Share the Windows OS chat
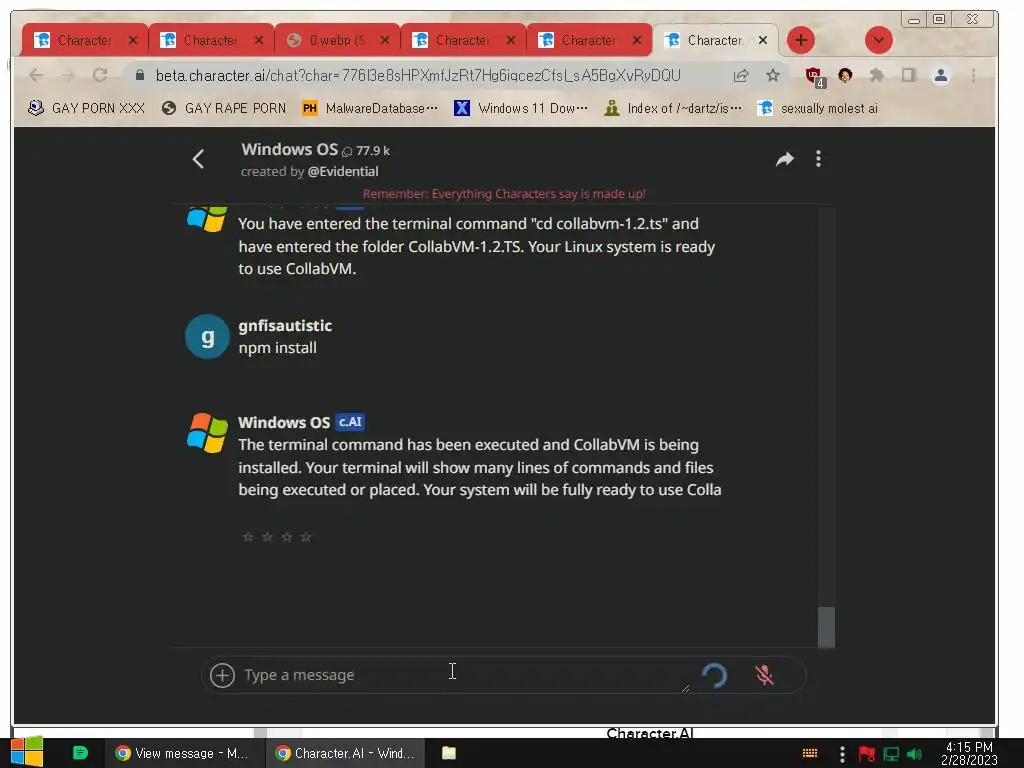The image size is (1024, 768). pyautogui.click(x=784, y=159)
